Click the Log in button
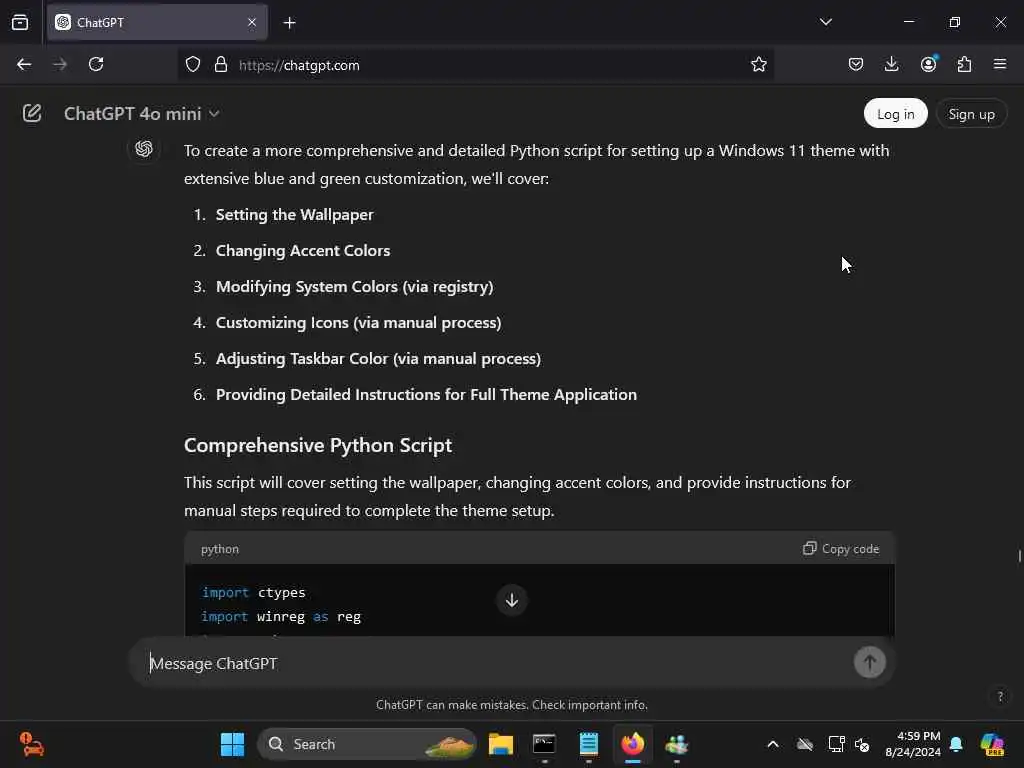This screenshot has height=768, width=1024. (x=895, y=114)
